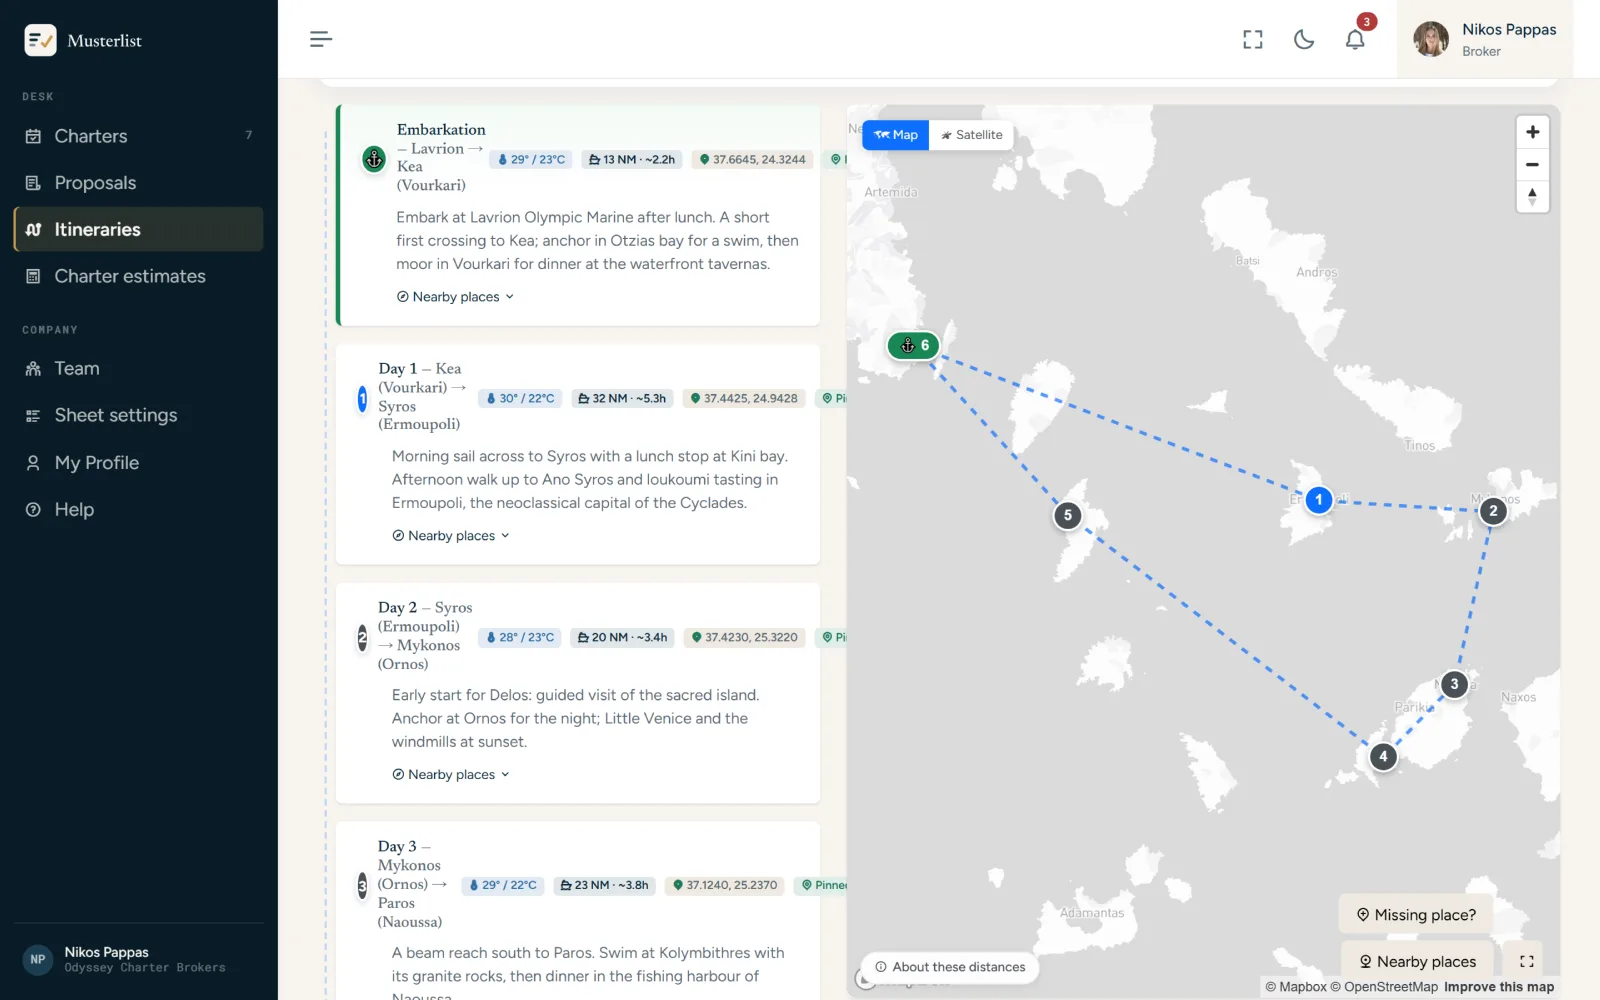
Task: Open the Improve this map link
Action: click(1499, 987)
